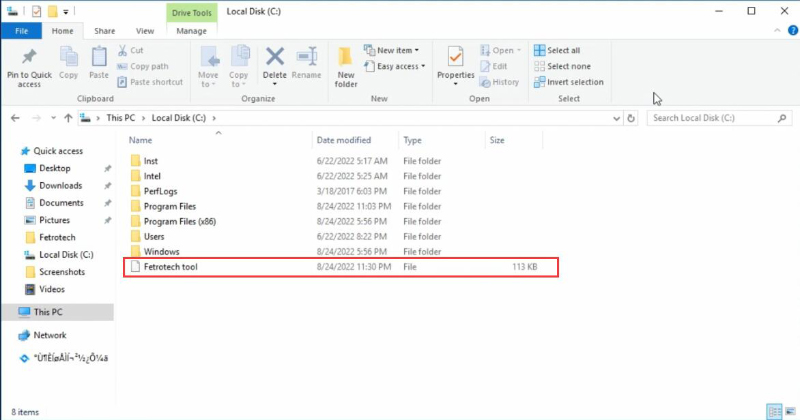The width and height of the screenshot is (800, 420).
Task: Open the Copy to dropdown
Action: (x=238, y=66)
